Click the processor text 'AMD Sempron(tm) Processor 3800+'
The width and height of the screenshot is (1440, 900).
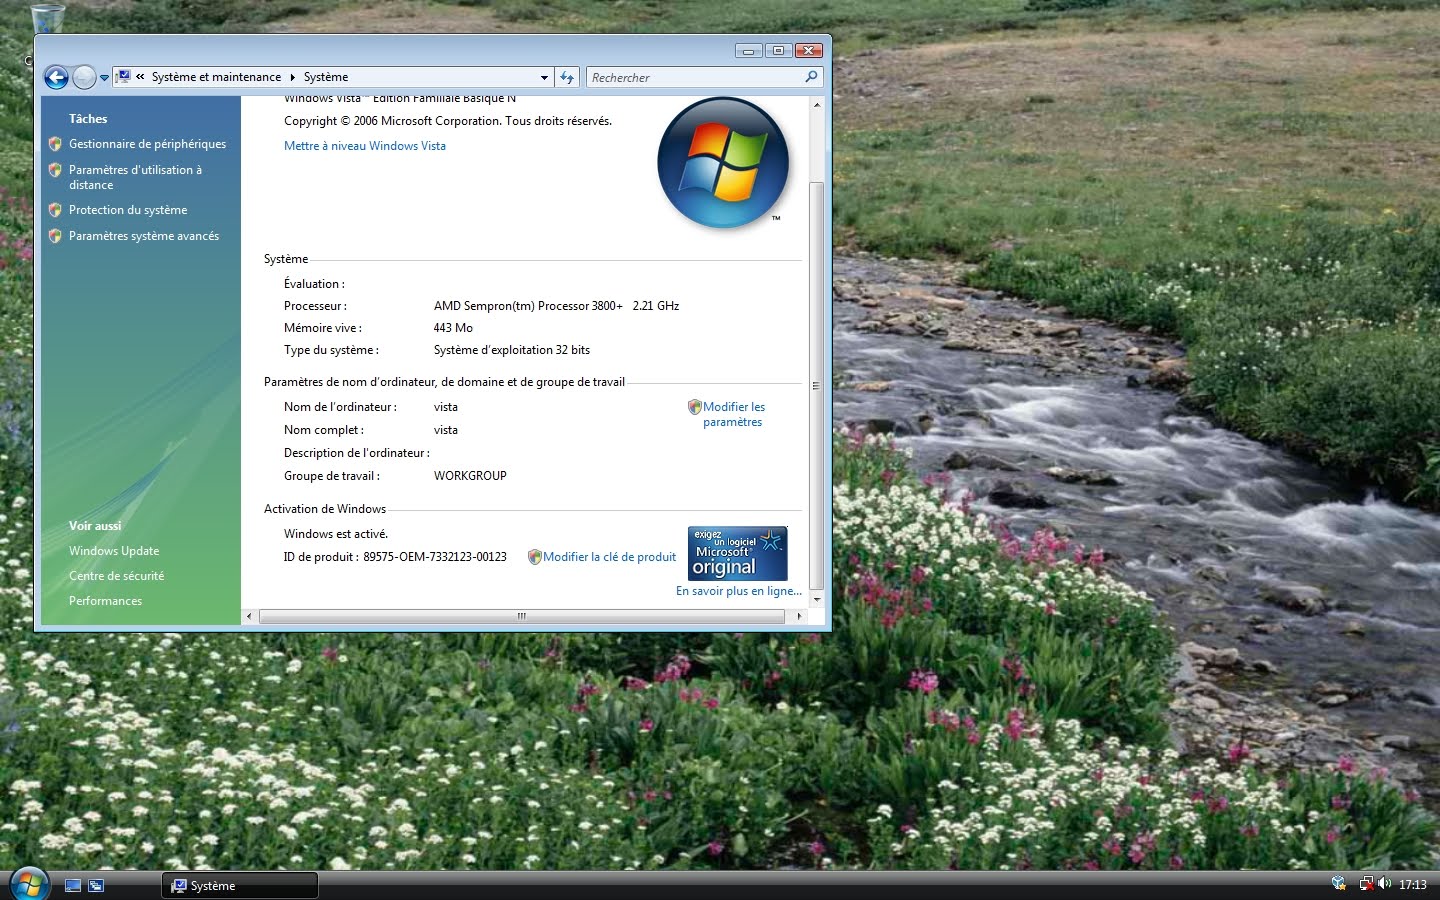point(528,306)
